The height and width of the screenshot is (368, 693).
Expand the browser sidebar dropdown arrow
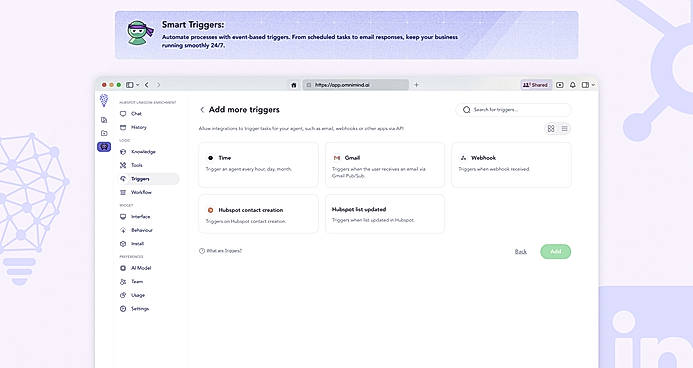(x=137, y=85)
